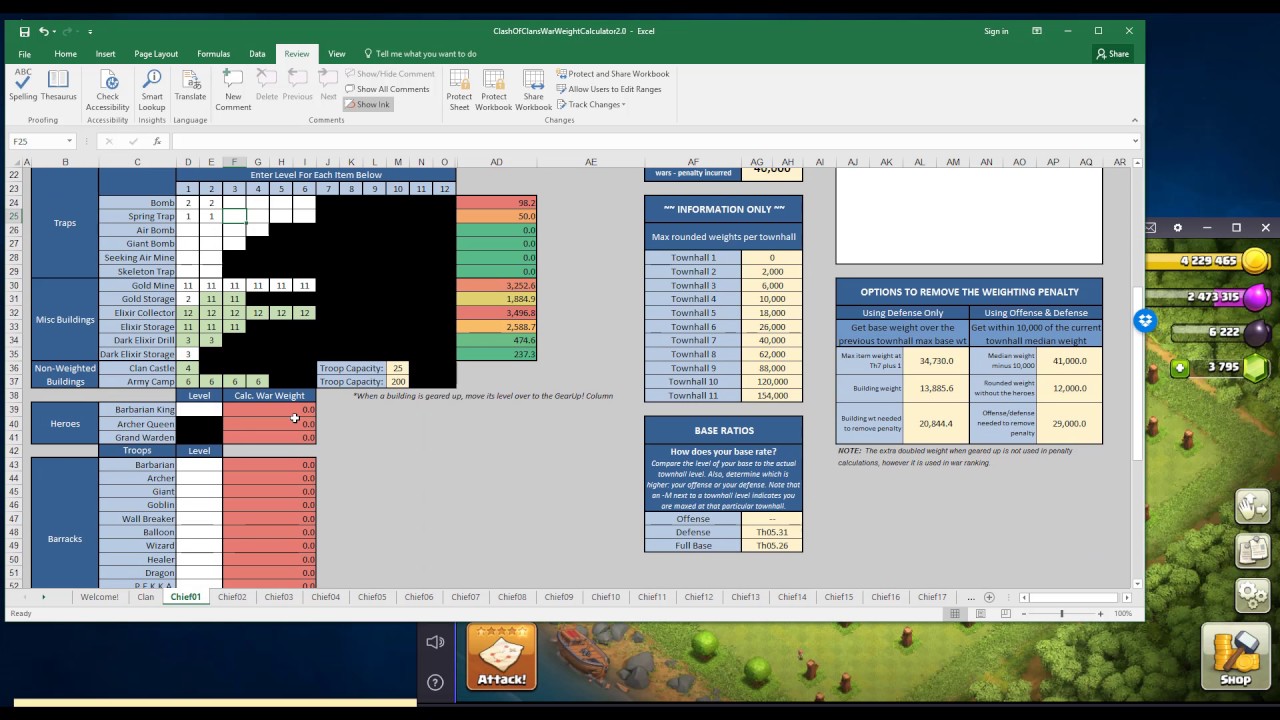Switch to the Insert ribbon tab

point(105,54)
